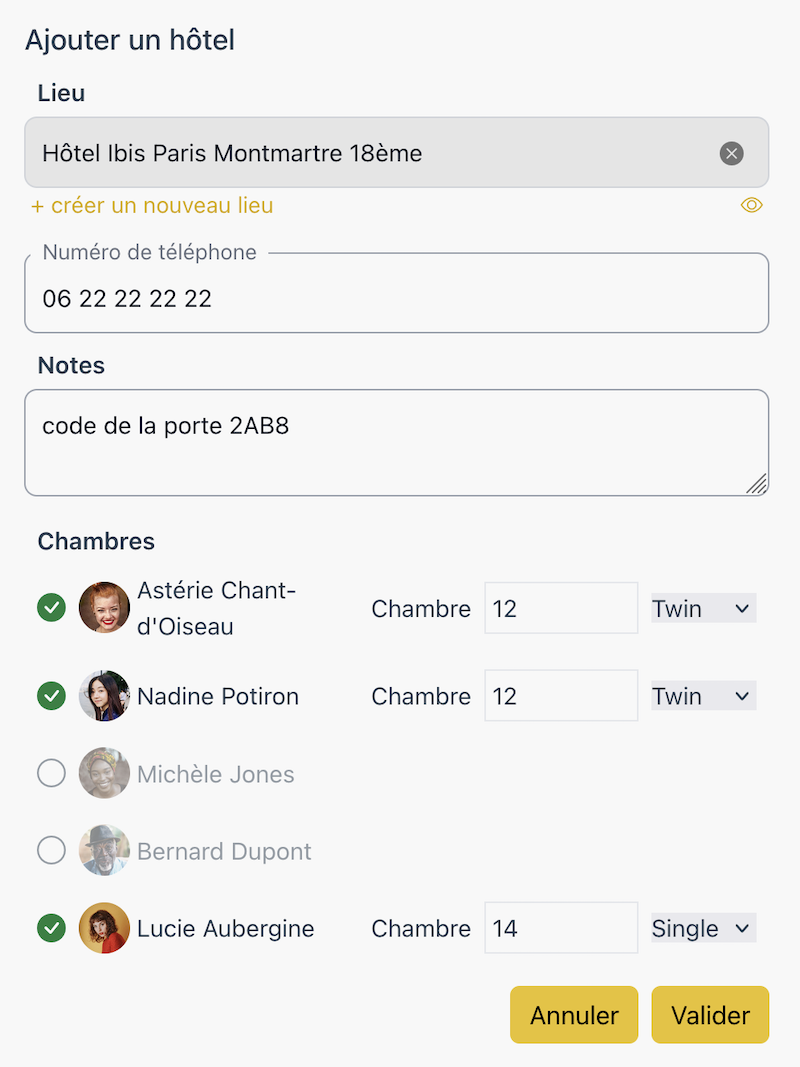Open Astérie's Twin room type dropdown

click(703, 608)
